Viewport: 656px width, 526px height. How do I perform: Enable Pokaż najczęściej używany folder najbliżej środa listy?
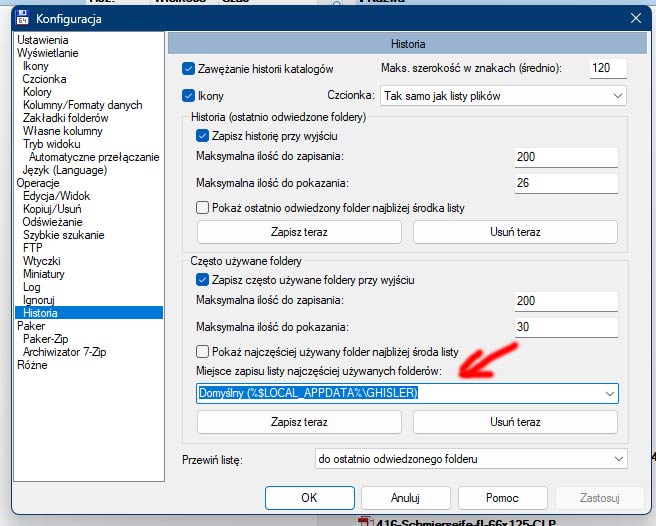click(202, 352)
